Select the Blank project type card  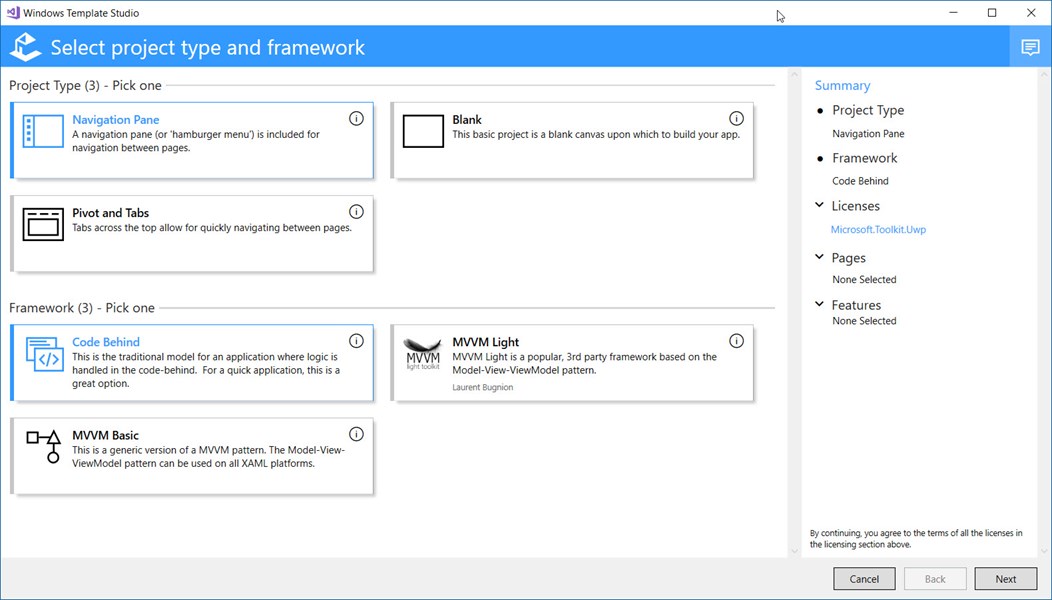tap(572, 140)
